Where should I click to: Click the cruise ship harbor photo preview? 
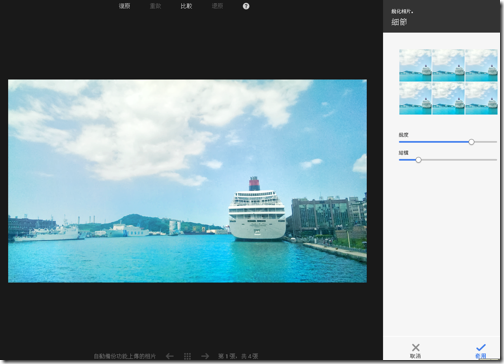(187, 181)
